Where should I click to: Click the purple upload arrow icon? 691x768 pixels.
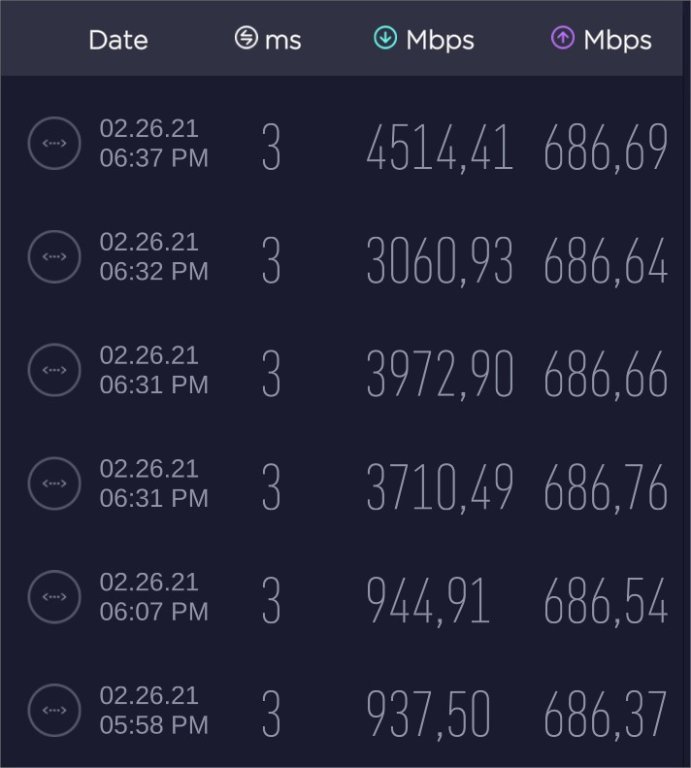563,39
